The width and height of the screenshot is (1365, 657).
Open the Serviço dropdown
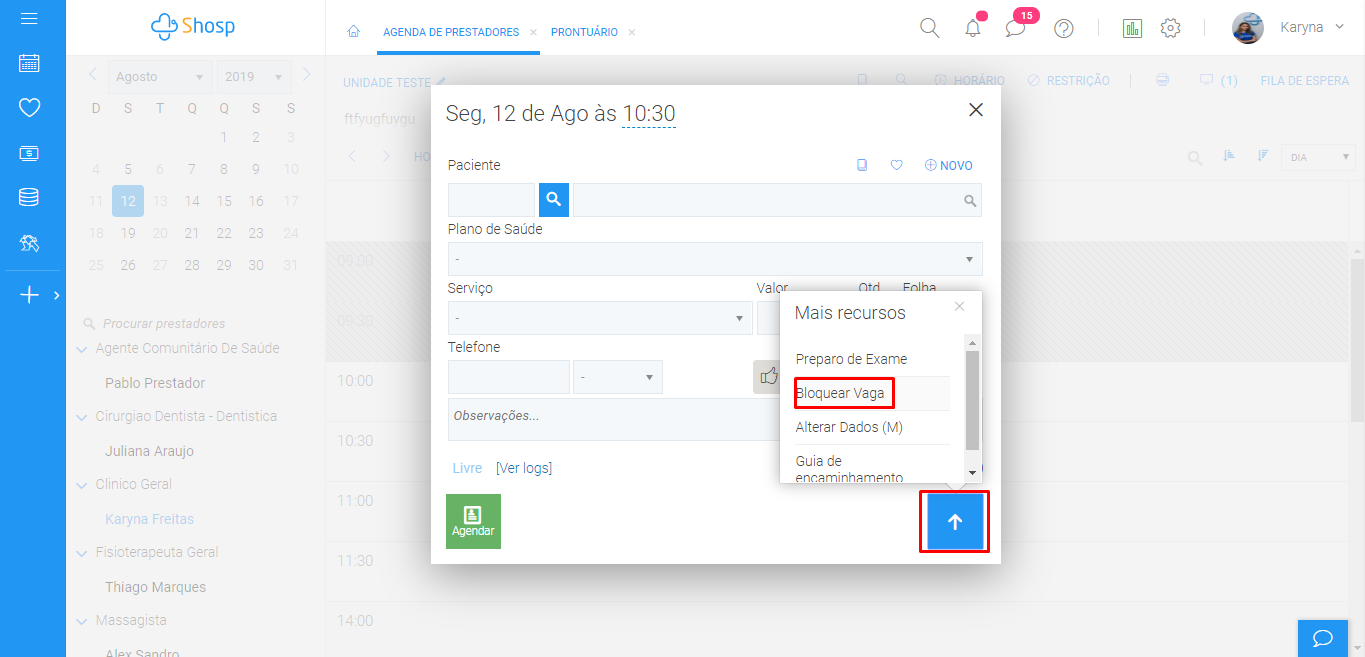(600, 318)
